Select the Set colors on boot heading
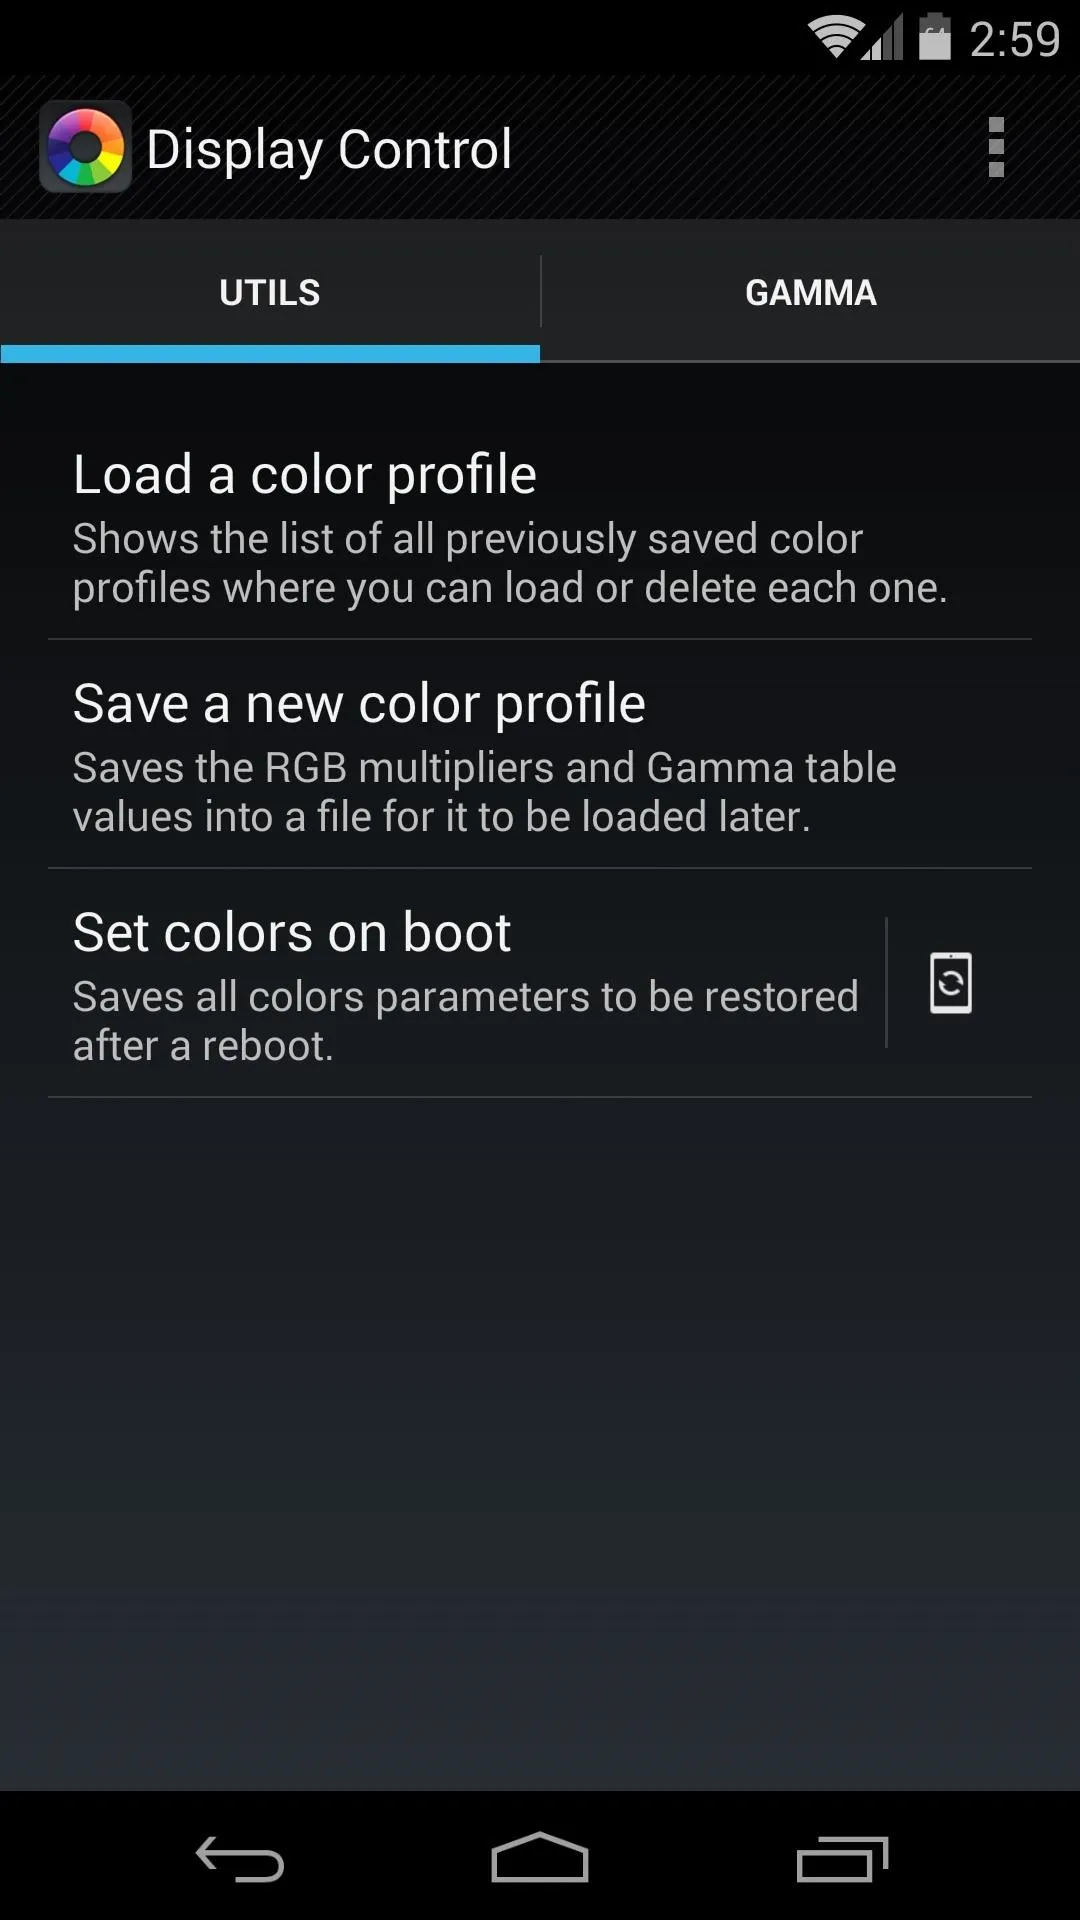Viewport: 1080px width, 1920px height. [292, 933]
